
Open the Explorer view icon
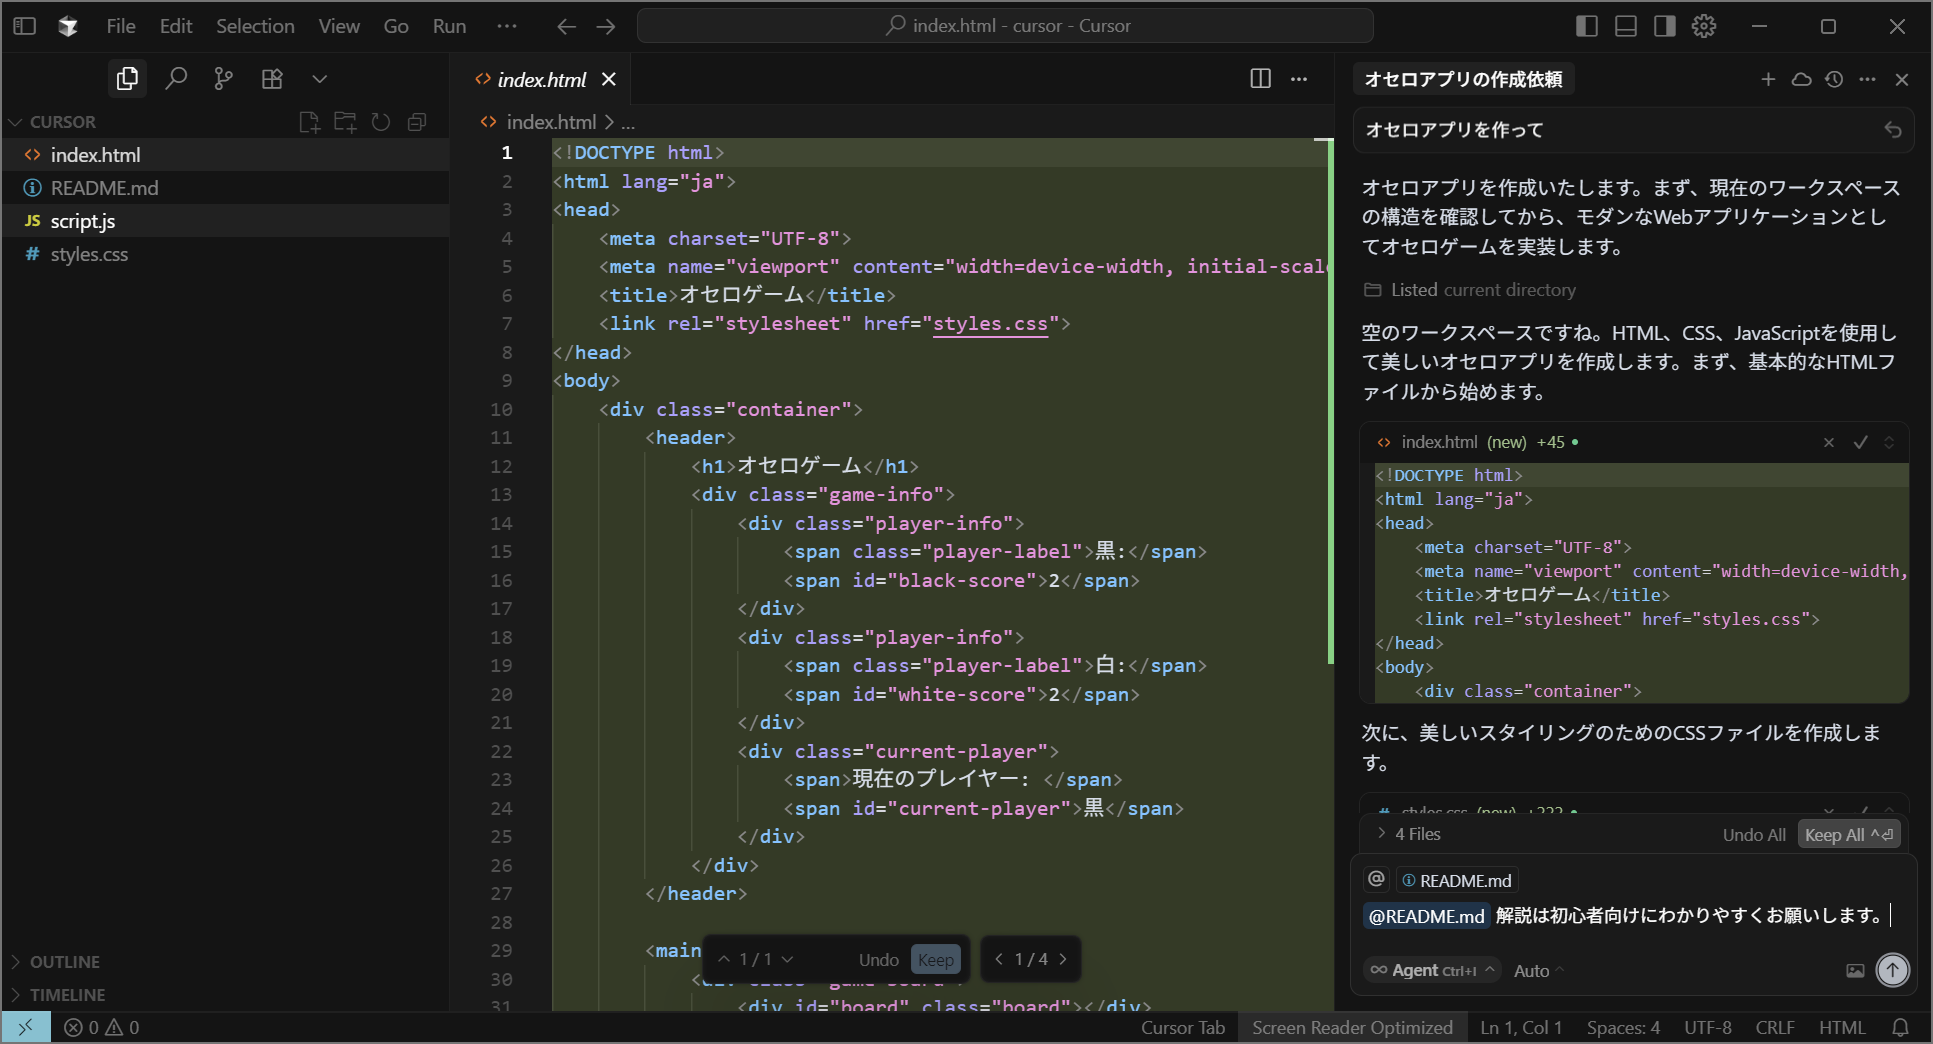(127, 79)
